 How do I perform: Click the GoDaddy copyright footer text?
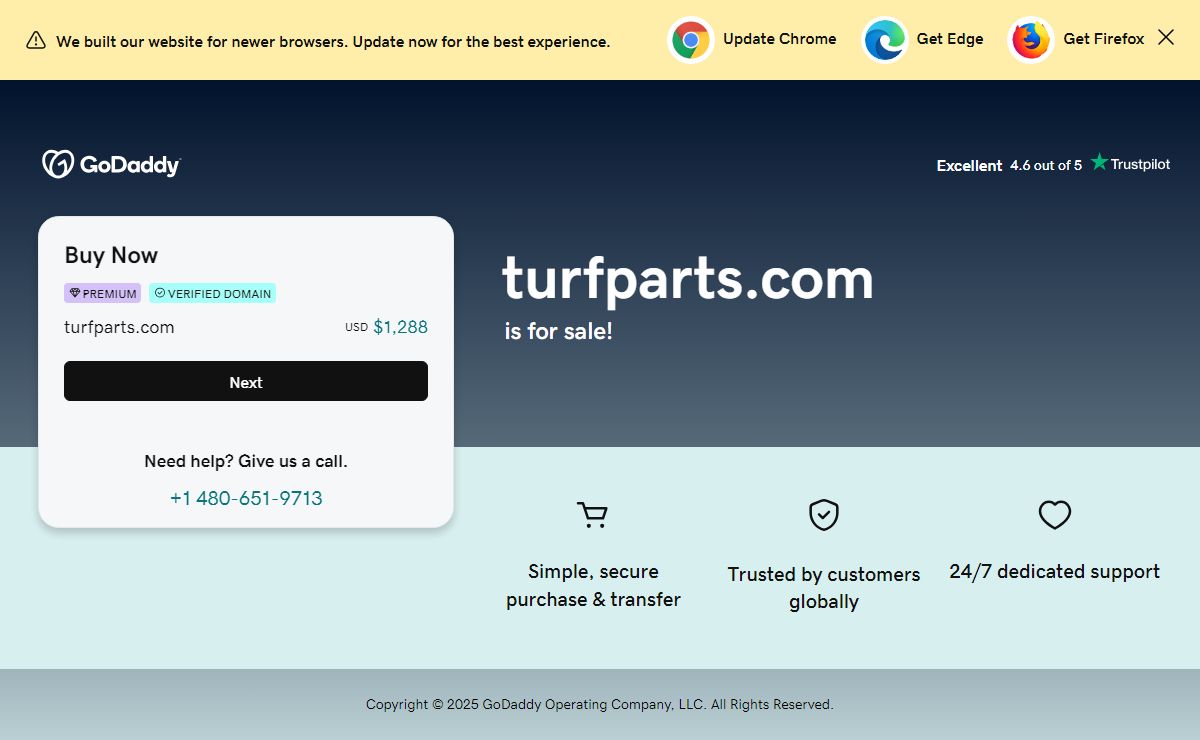point(600,704)
